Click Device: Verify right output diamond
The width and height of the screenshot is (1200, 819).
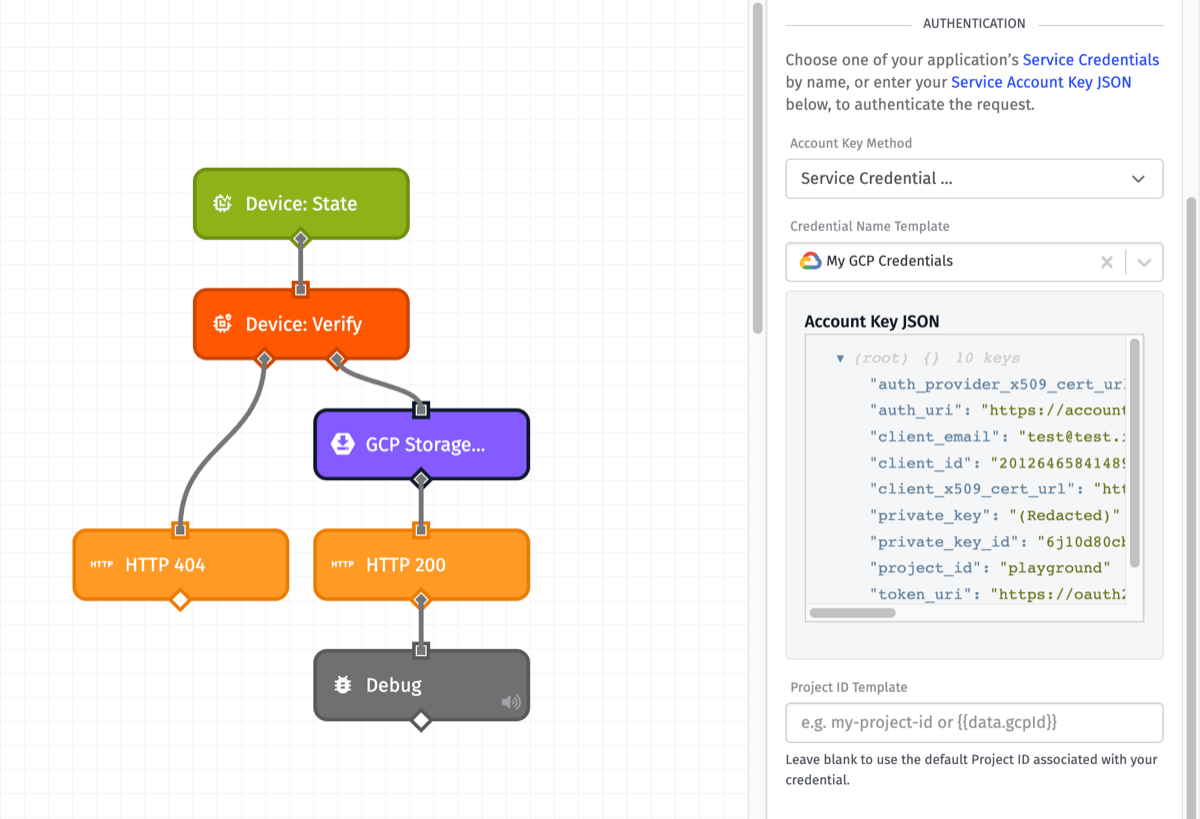tap(336, 358)
